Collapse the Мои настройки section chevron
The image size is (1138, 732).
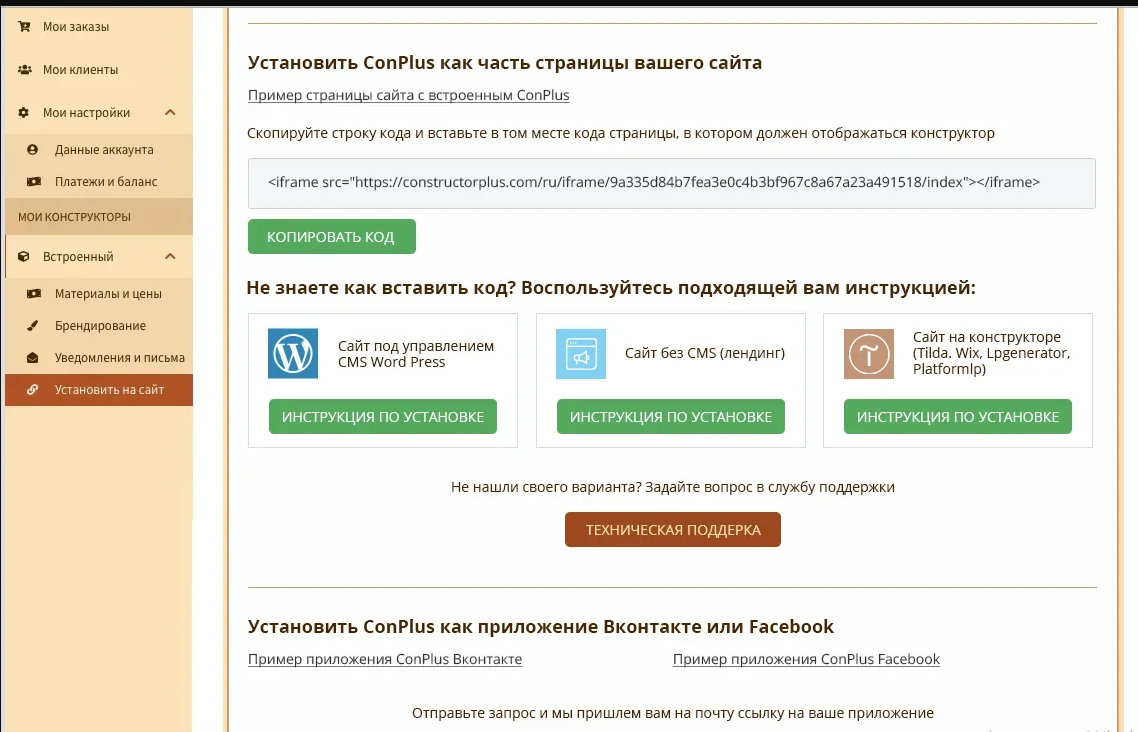click(x=170, y=113)
